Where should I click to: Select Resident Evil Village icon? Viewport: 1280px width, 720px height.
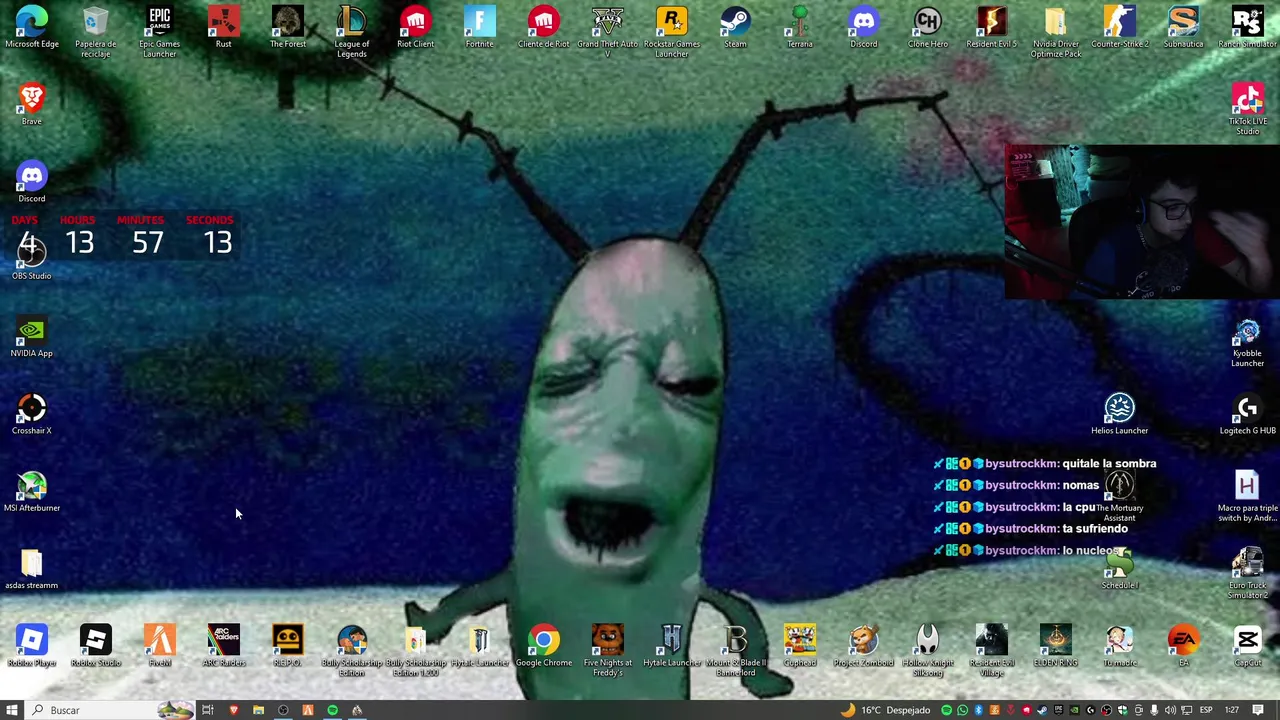pos(991,650)
